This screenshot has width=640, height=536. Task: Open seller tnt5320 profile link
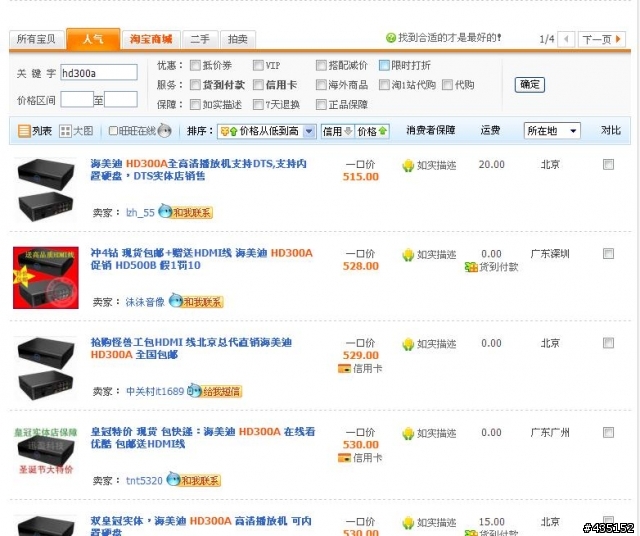click(144, 481)
